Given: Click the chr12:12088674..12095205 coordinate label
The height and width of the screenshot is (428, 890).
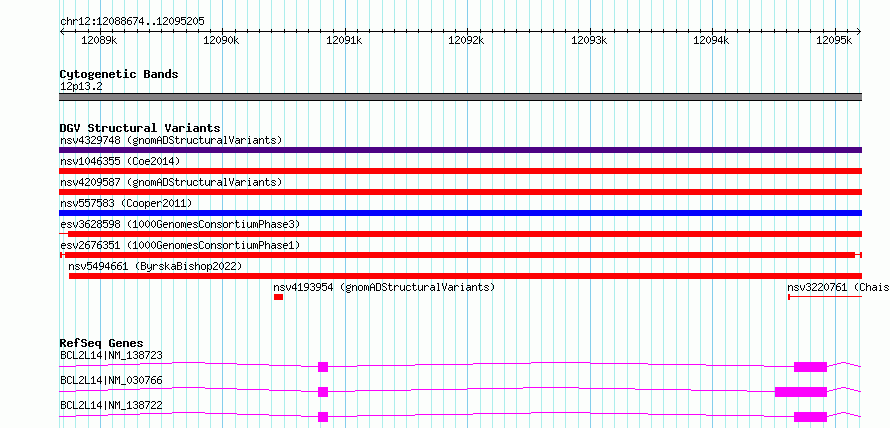Looking at the screenshot, I should tap(132, 22).
